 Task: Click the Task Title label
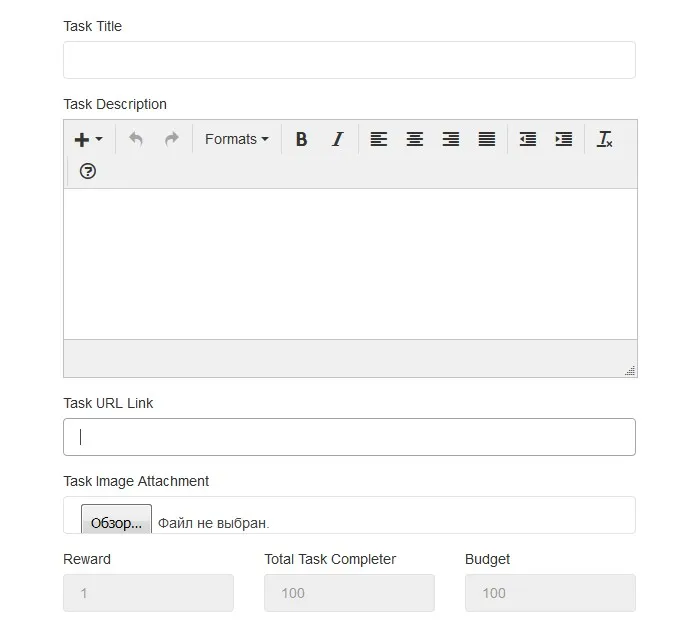coord(93,26)
